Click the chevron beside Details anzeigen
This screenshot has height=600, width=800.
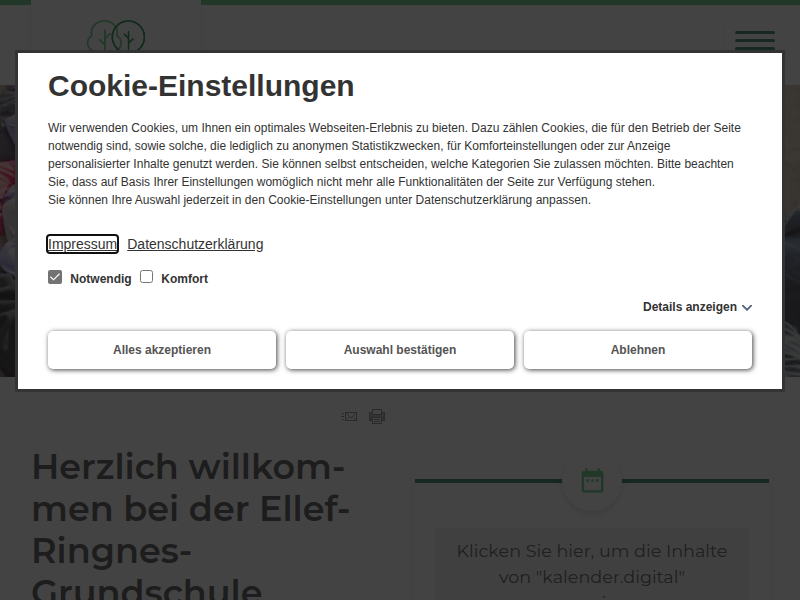tap(747, 308)
